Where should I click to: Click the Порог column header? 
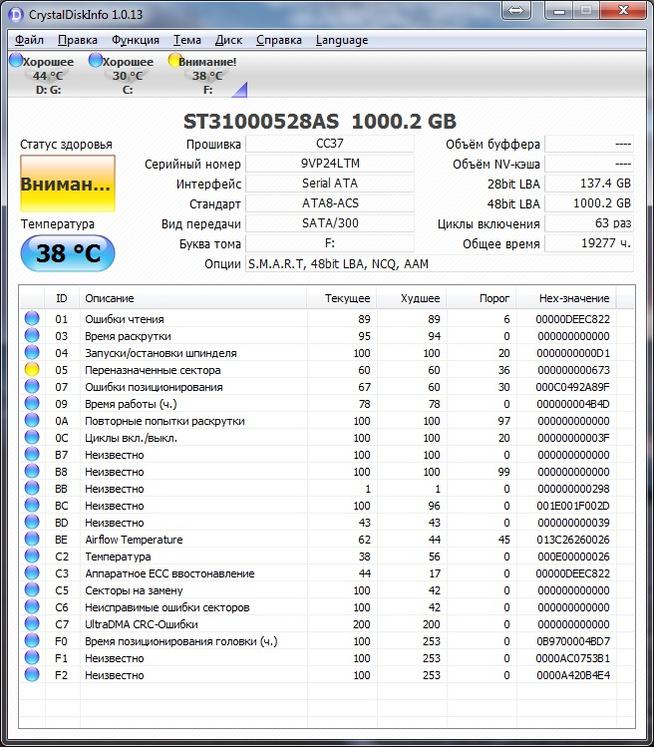(x=482, y=298)
